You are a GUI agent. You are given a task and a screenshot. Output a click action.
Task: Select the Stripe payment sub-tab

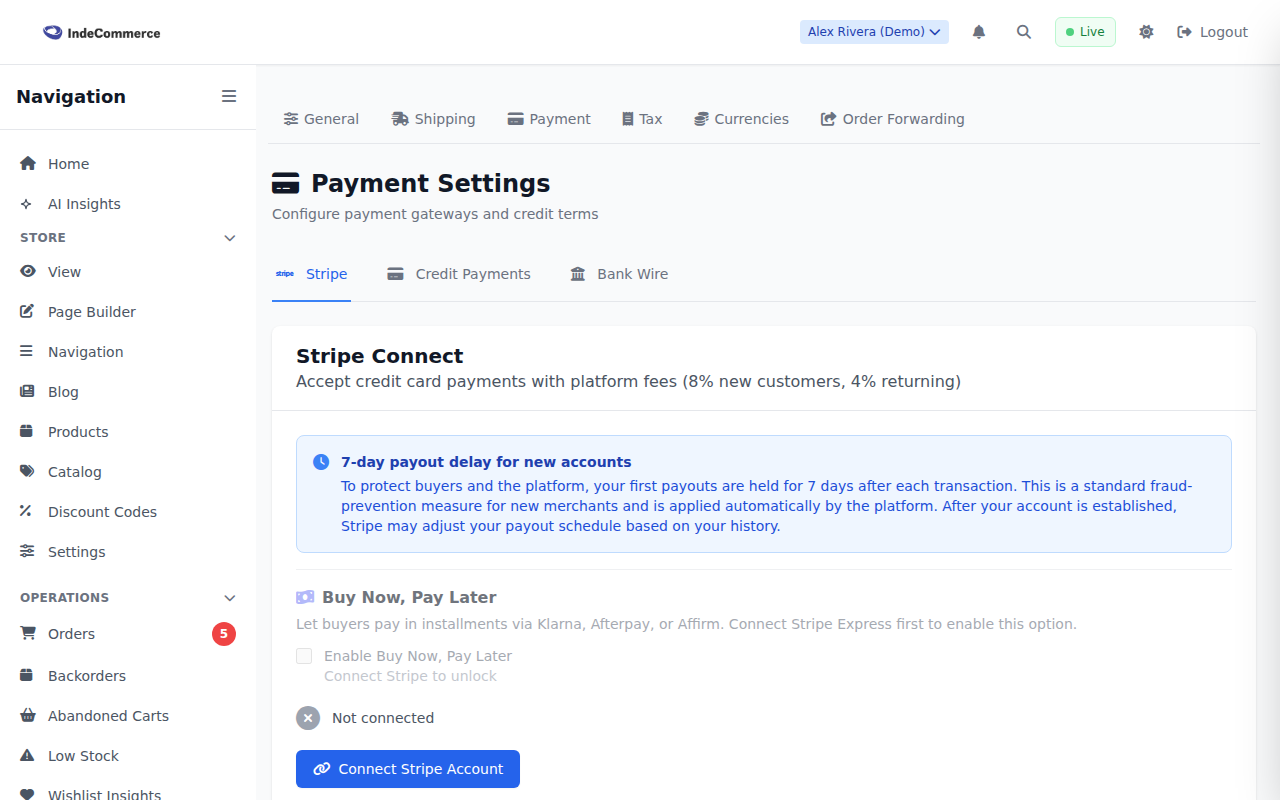311,274
